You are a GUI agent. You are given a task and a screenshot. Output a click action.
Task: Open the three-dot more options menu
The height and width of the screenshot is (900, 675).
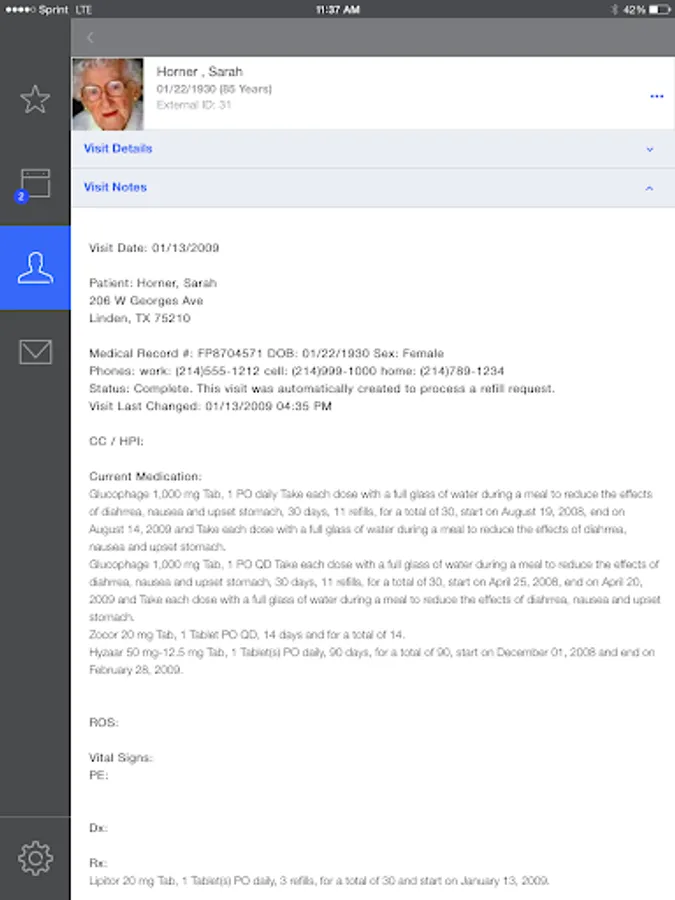click(657, 96)
